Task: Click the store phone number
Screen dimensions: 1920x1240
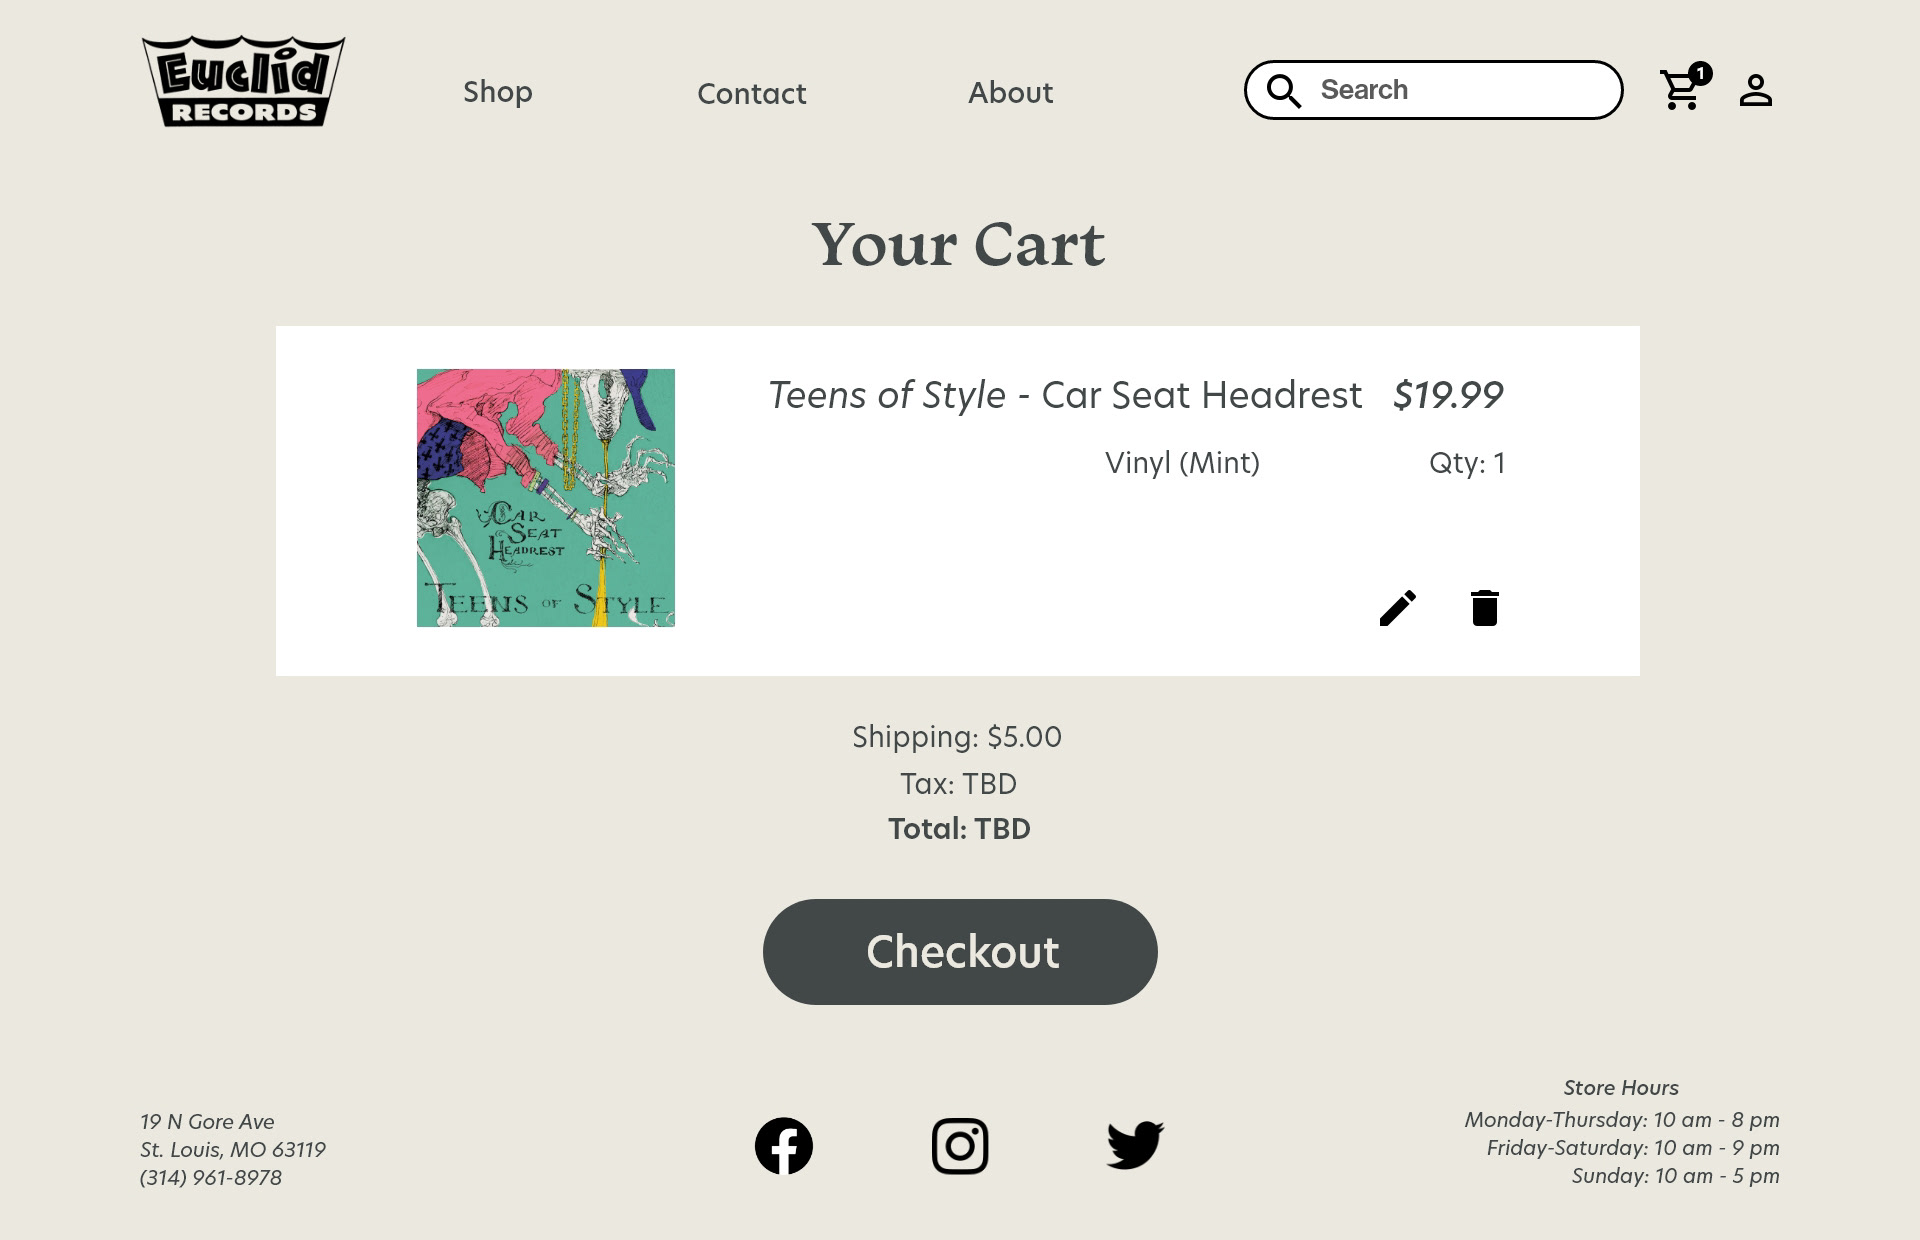Action: (211, 1178)
